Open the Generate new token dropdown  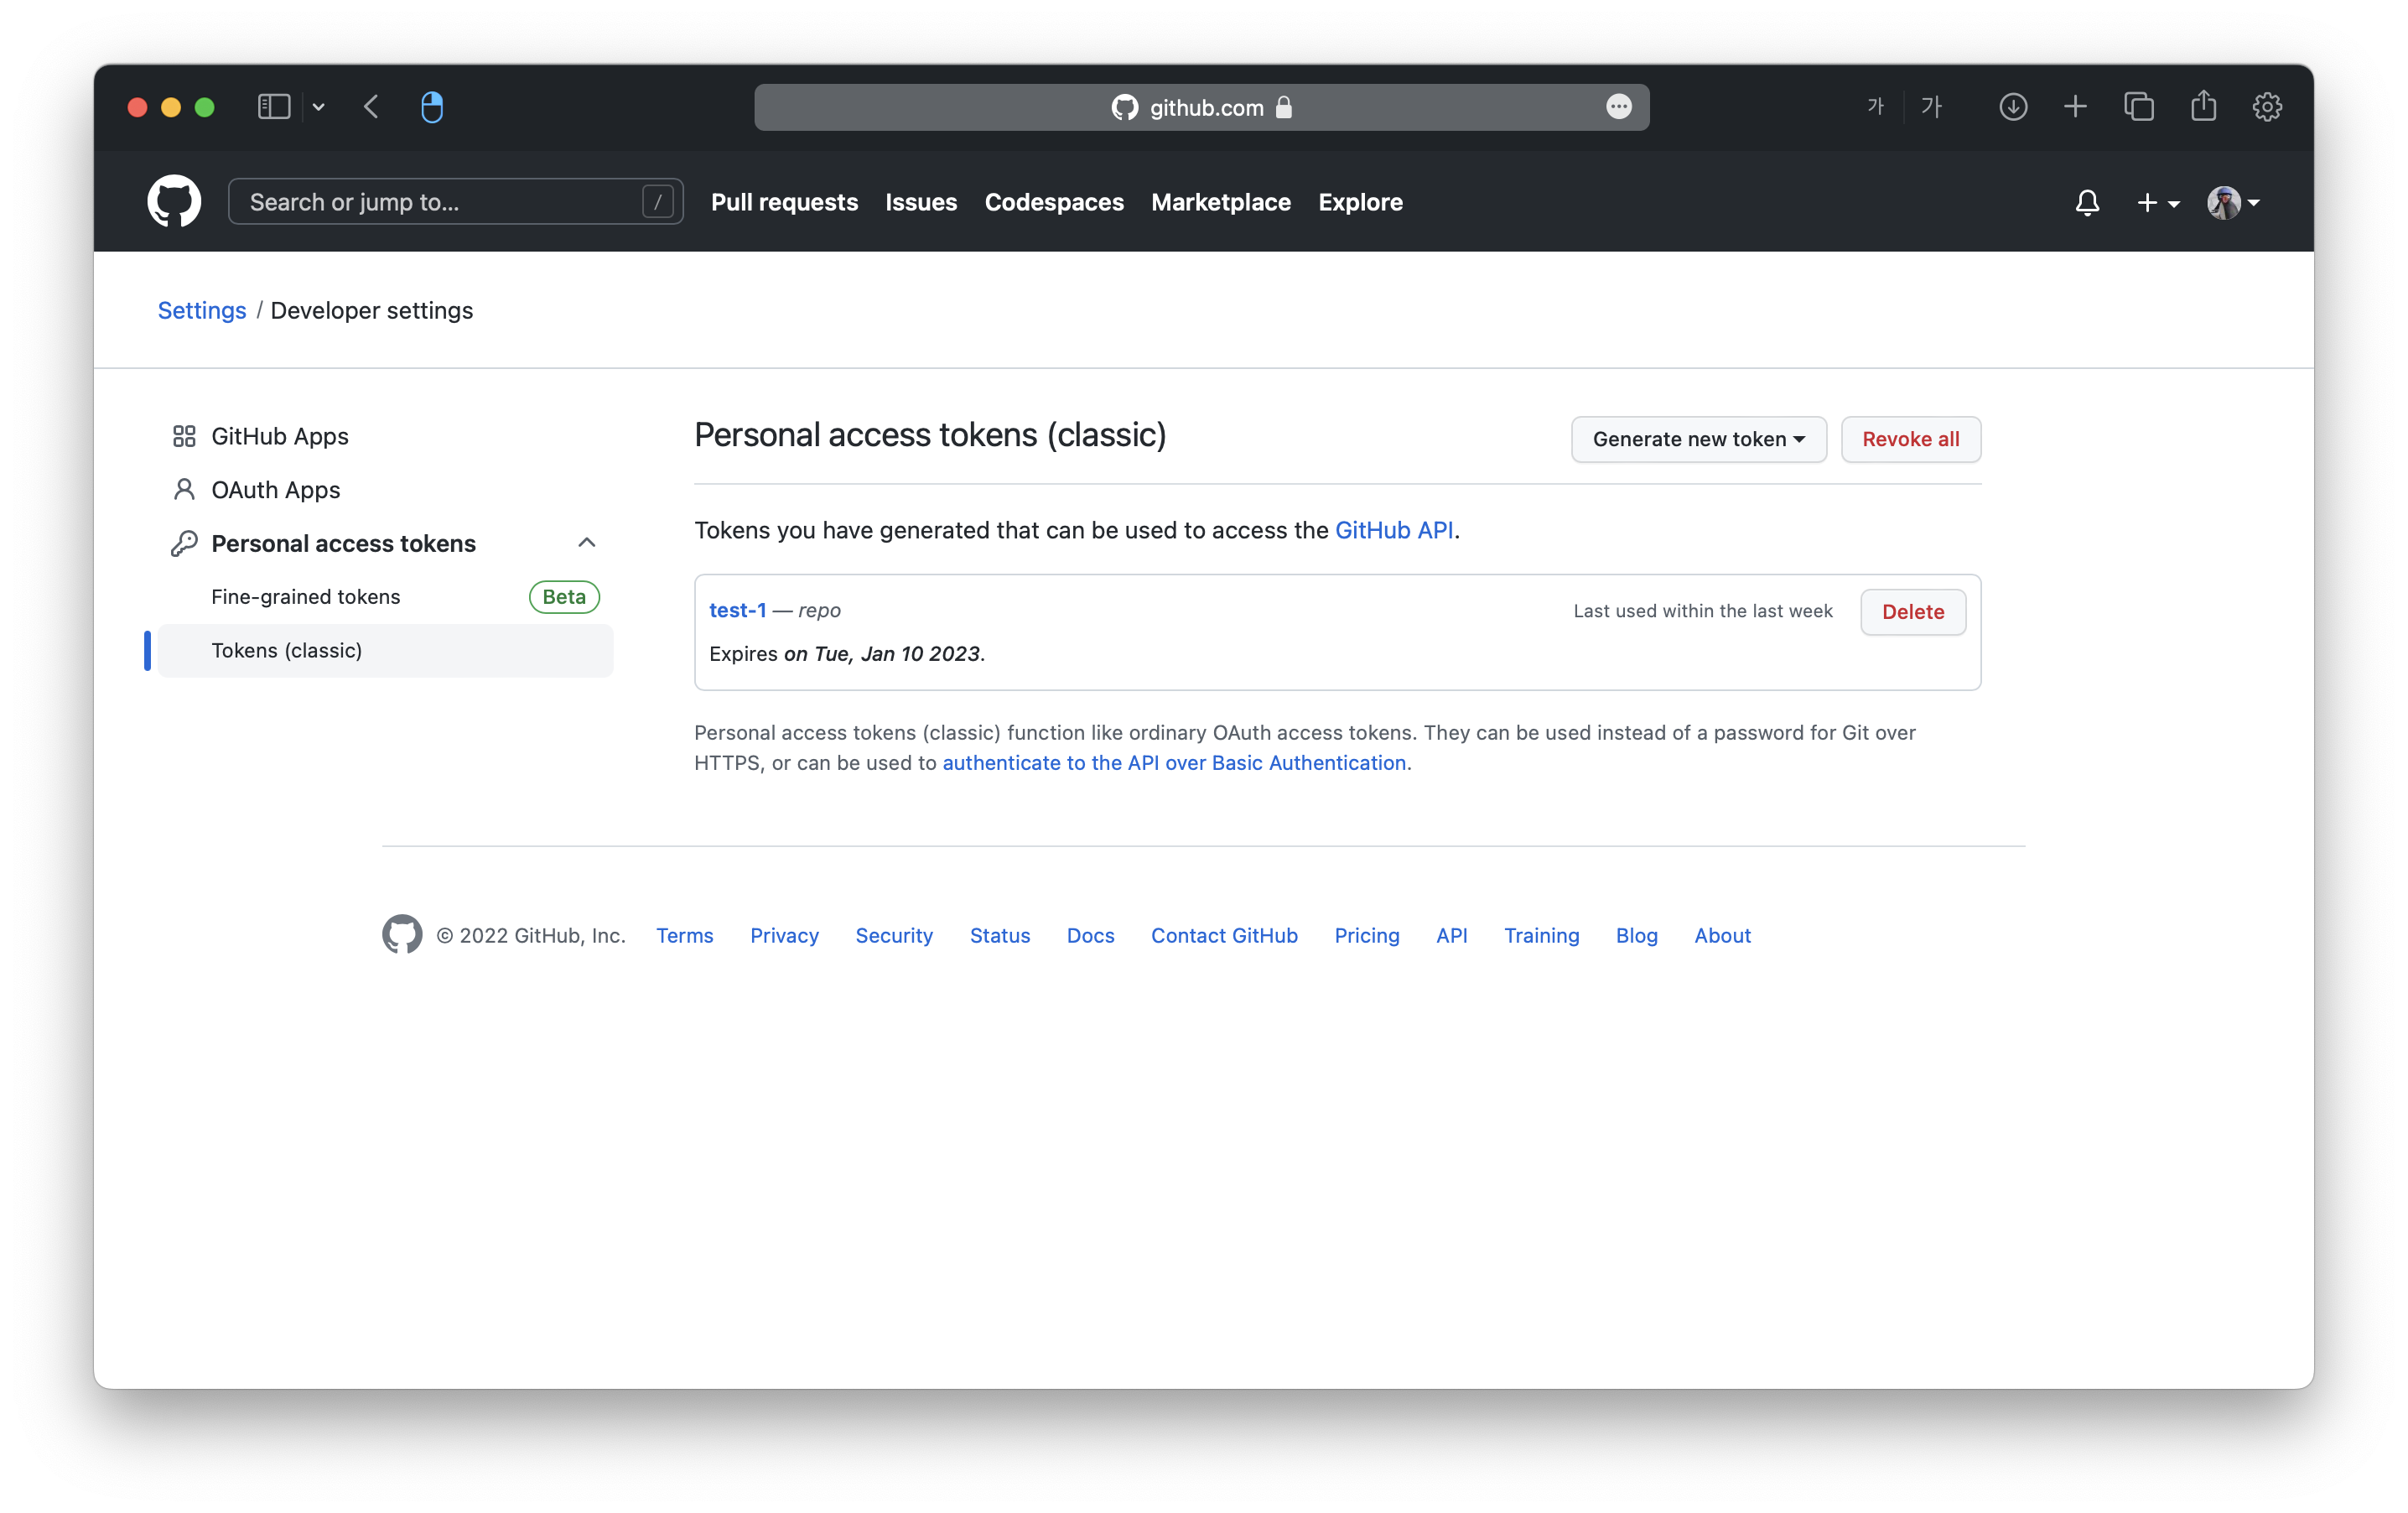pos(1698,439)
